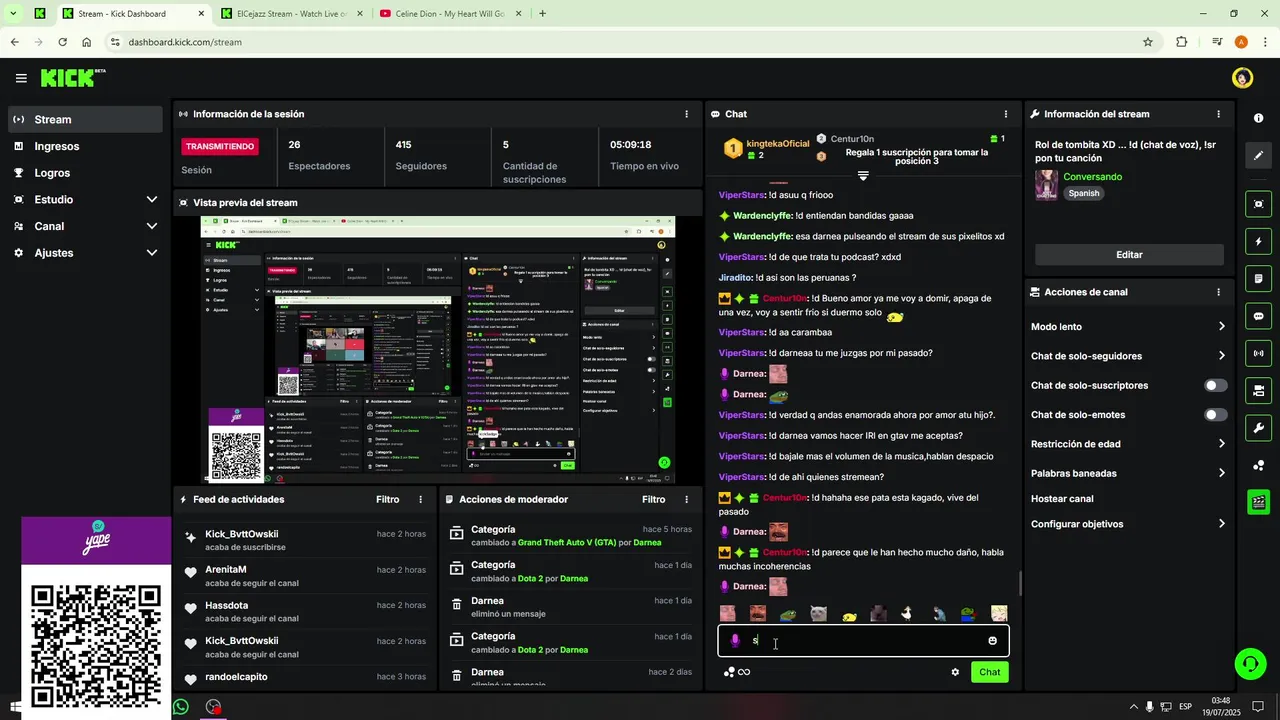Toggle the chat bubble widget icon in sidebar
Screen dimensions: 1280x720
point(1258,316)
